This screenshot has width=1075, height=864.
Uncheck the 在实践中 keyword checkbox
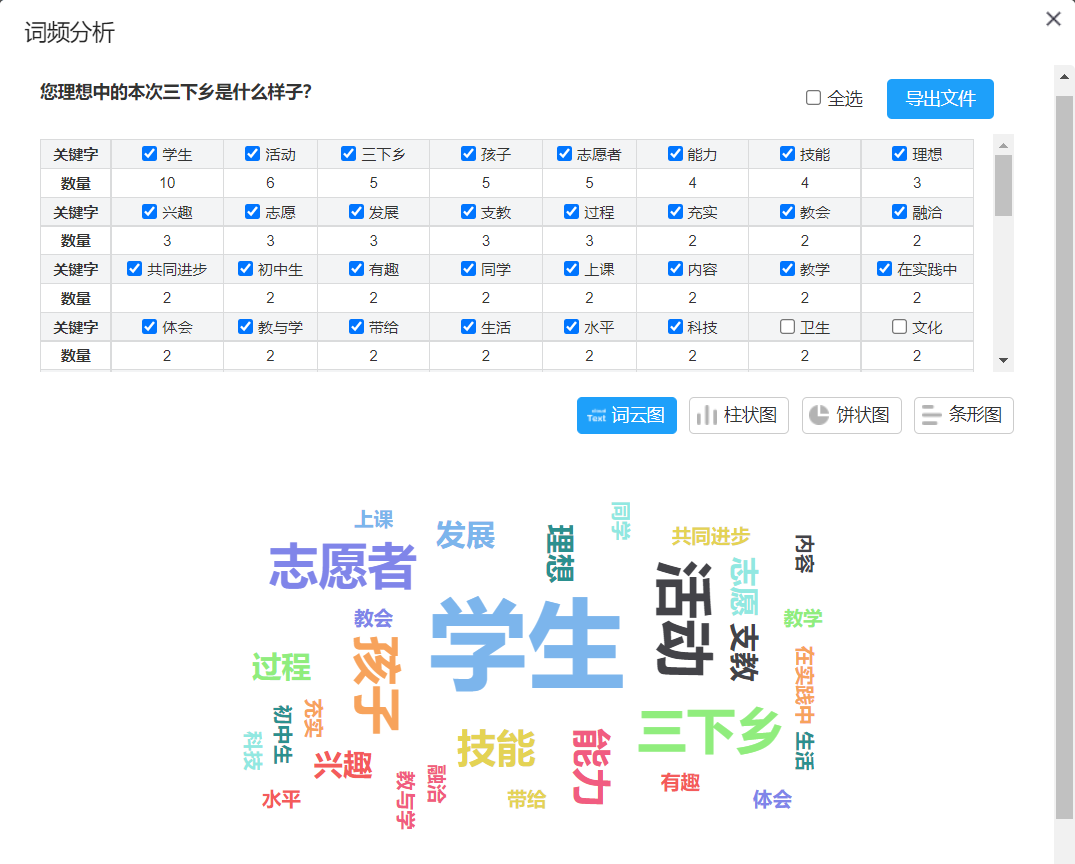(884, 269)
